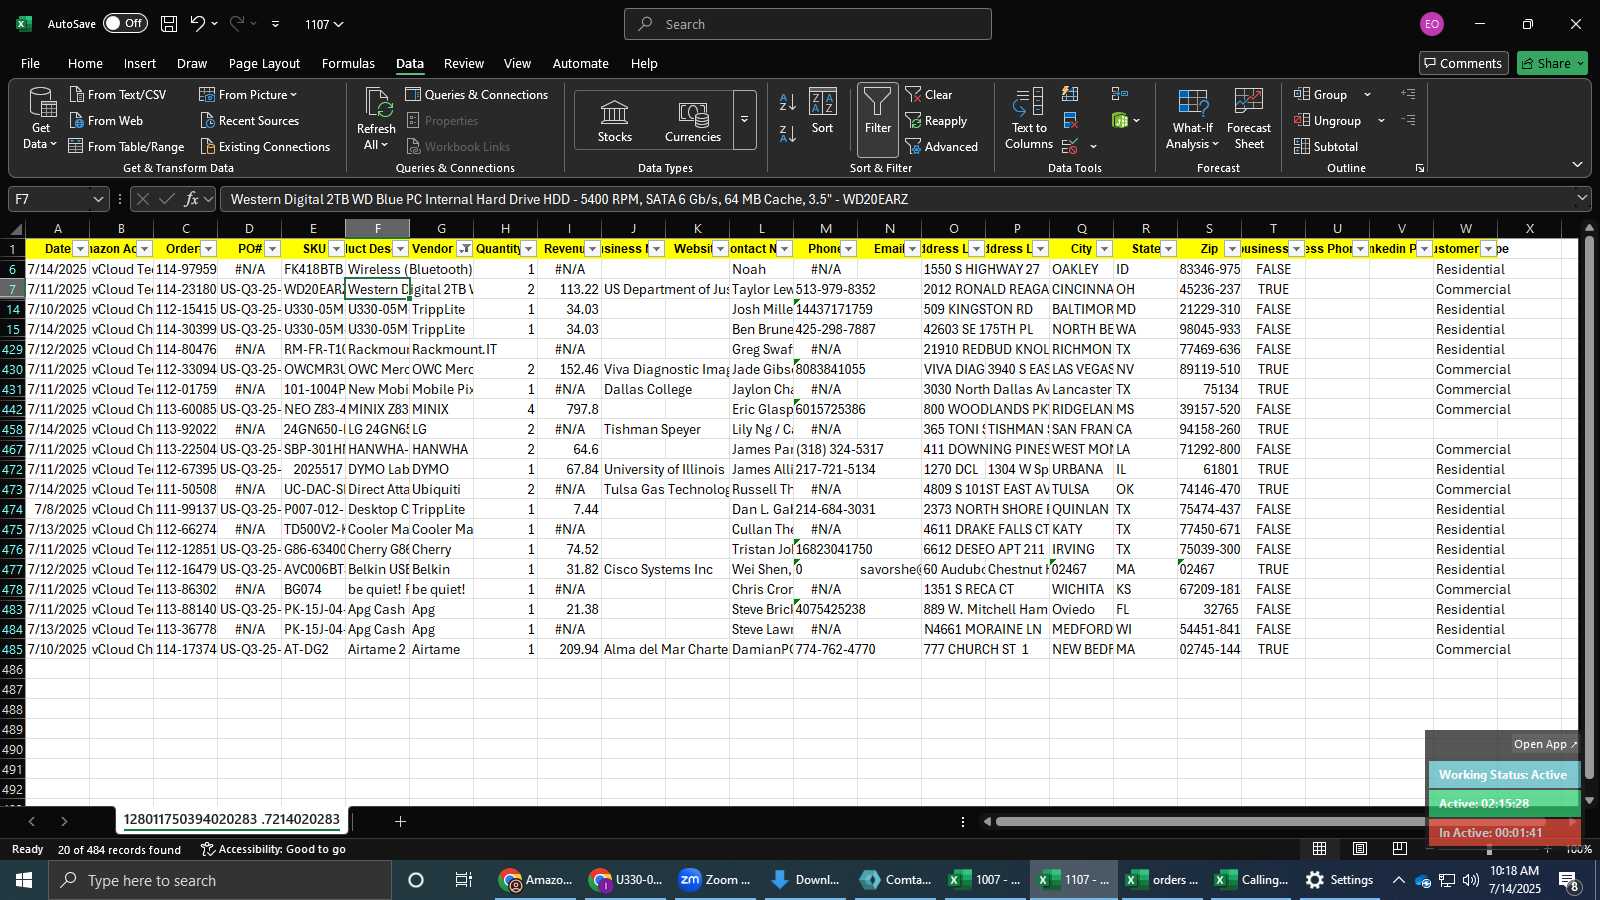This screenshot has width=1600, height=900.
Task: Click the Ungroup button
Action: point(1328,120)
